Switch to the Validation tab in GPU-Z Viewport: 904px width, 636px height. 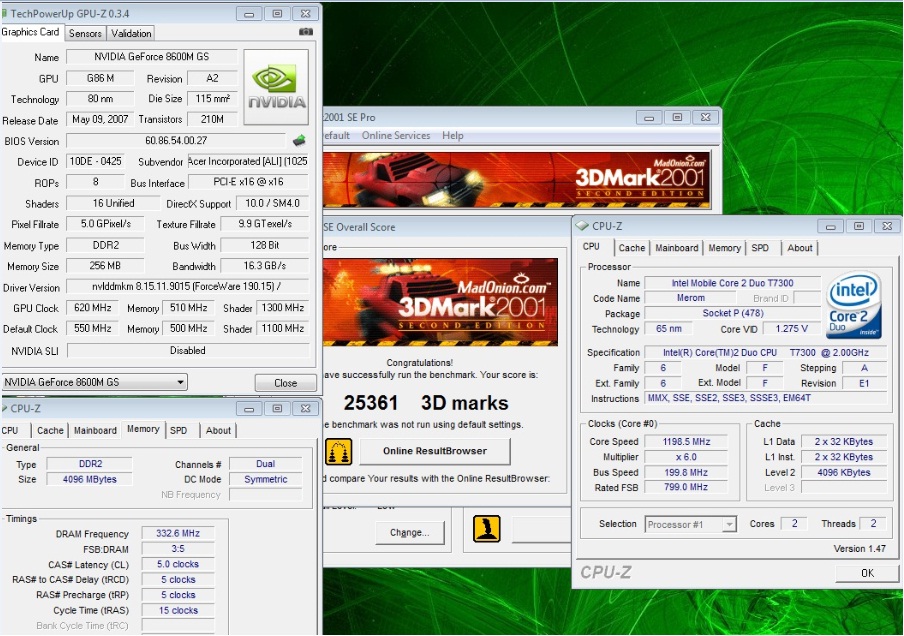tap(131, 33)
